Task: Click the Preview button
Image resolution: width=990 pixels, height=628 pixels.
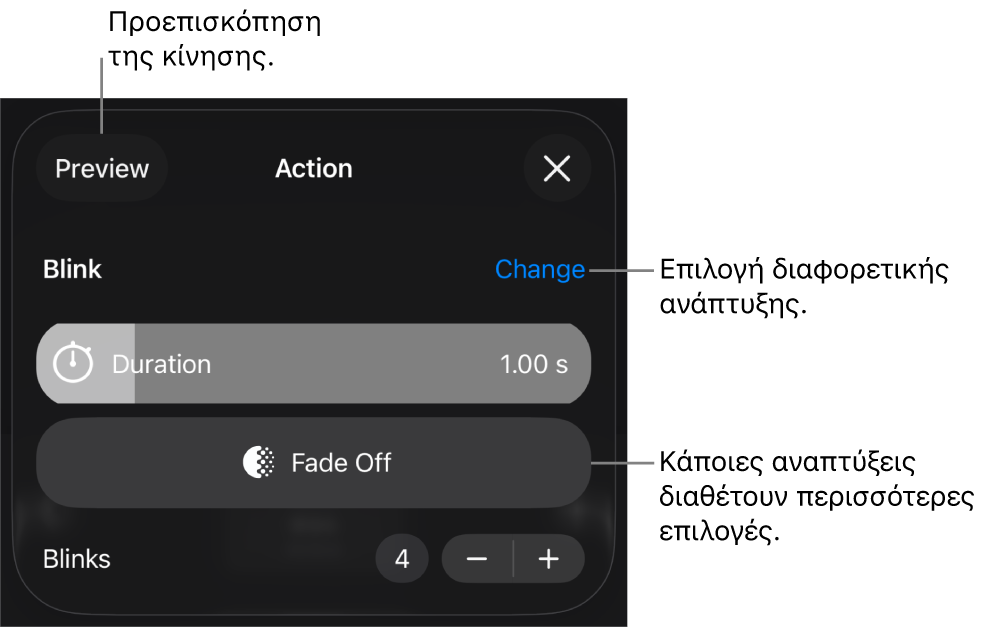Action: (x=102, y=169)
